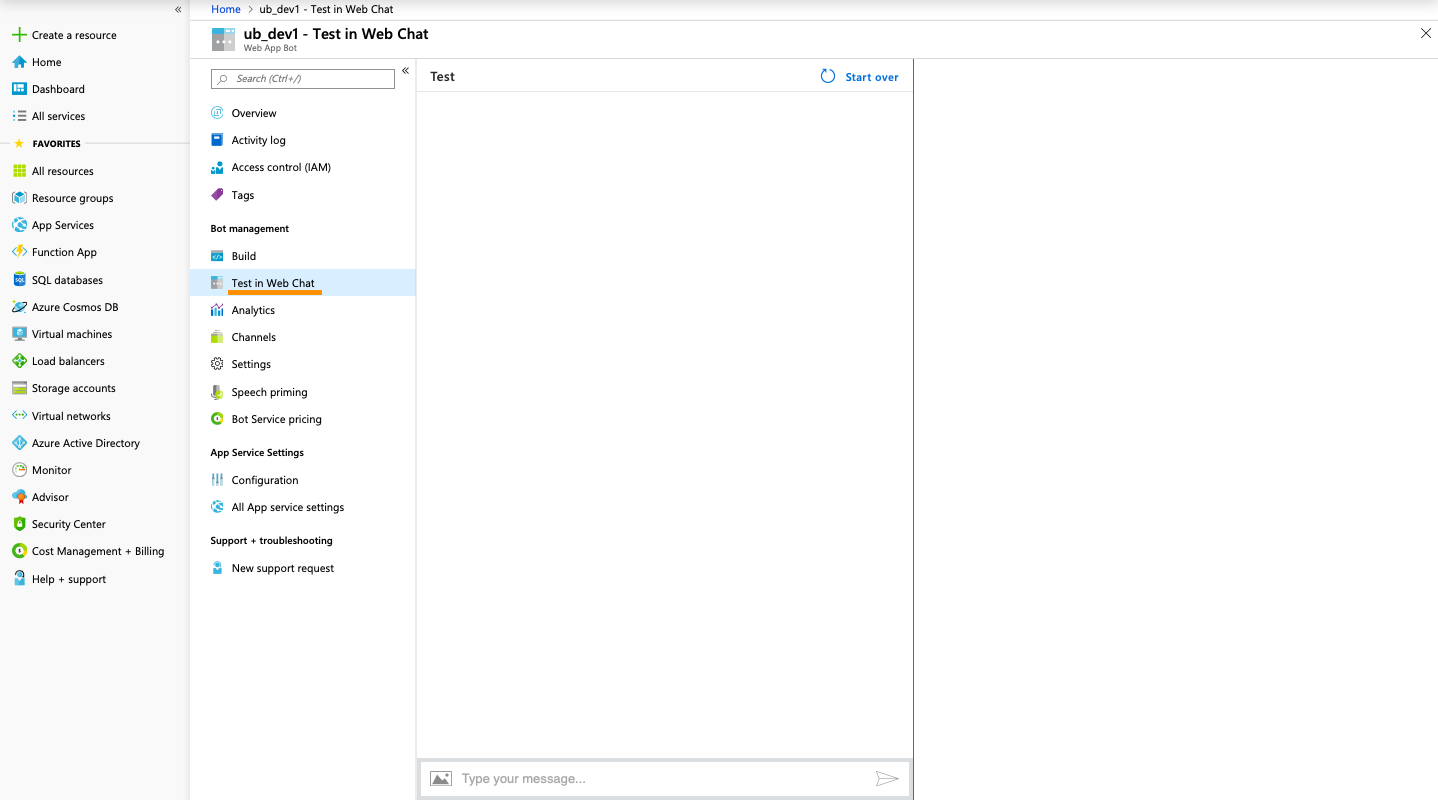Click the Type your message input field
The width and height of the screenshot is (1438, 800).
click(x=660, y=779)
